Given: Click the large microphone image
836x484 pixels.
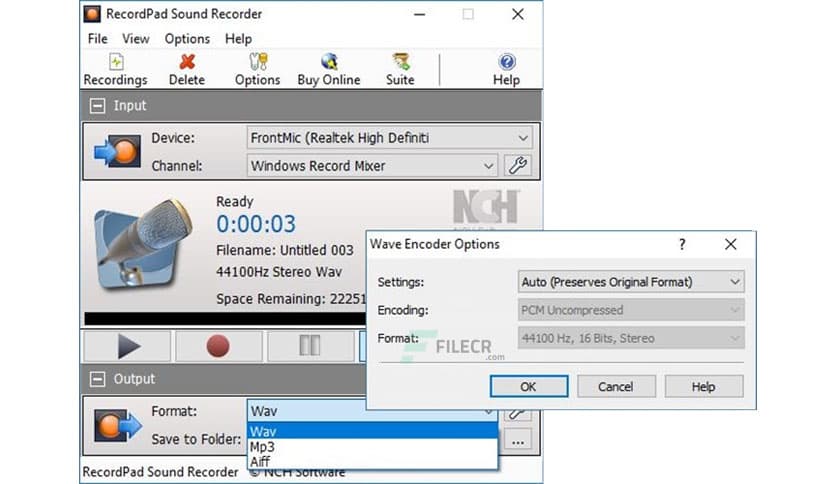Looking at the screenshot, I should pos(143,244).
